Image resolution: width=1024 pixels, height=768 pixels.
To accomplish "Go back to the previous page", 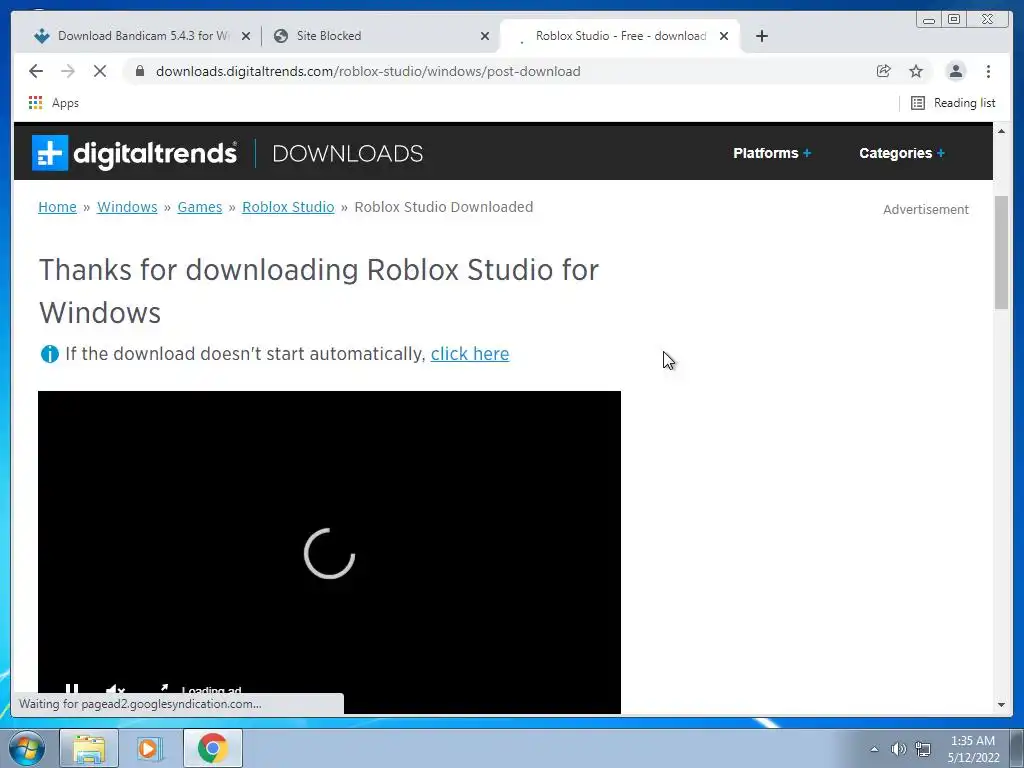I will point(36,71).
